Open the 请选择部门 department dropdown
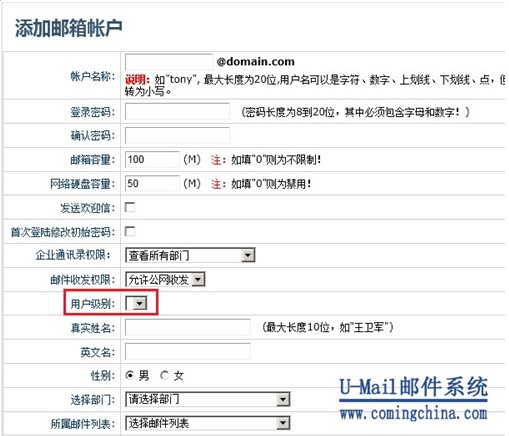The height and width of the screenshot is (436, 509). [x=207, y=399]
